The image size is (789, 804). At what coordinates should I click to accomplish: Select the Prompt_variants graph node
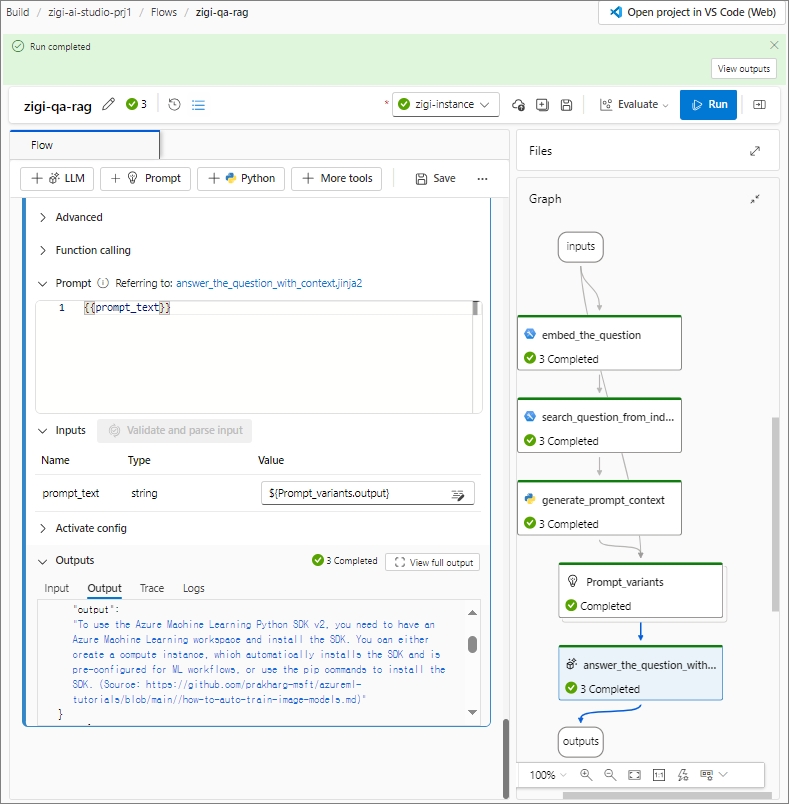[640, 591]
